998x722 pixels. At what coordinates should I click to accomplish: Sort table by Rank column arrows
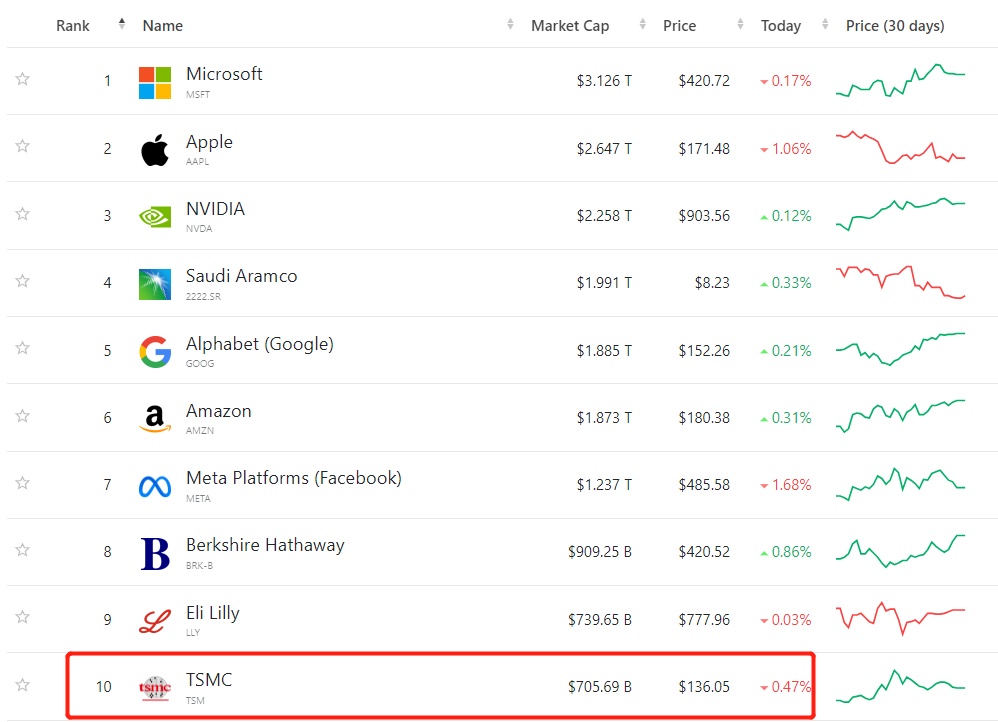click(122, 24)
